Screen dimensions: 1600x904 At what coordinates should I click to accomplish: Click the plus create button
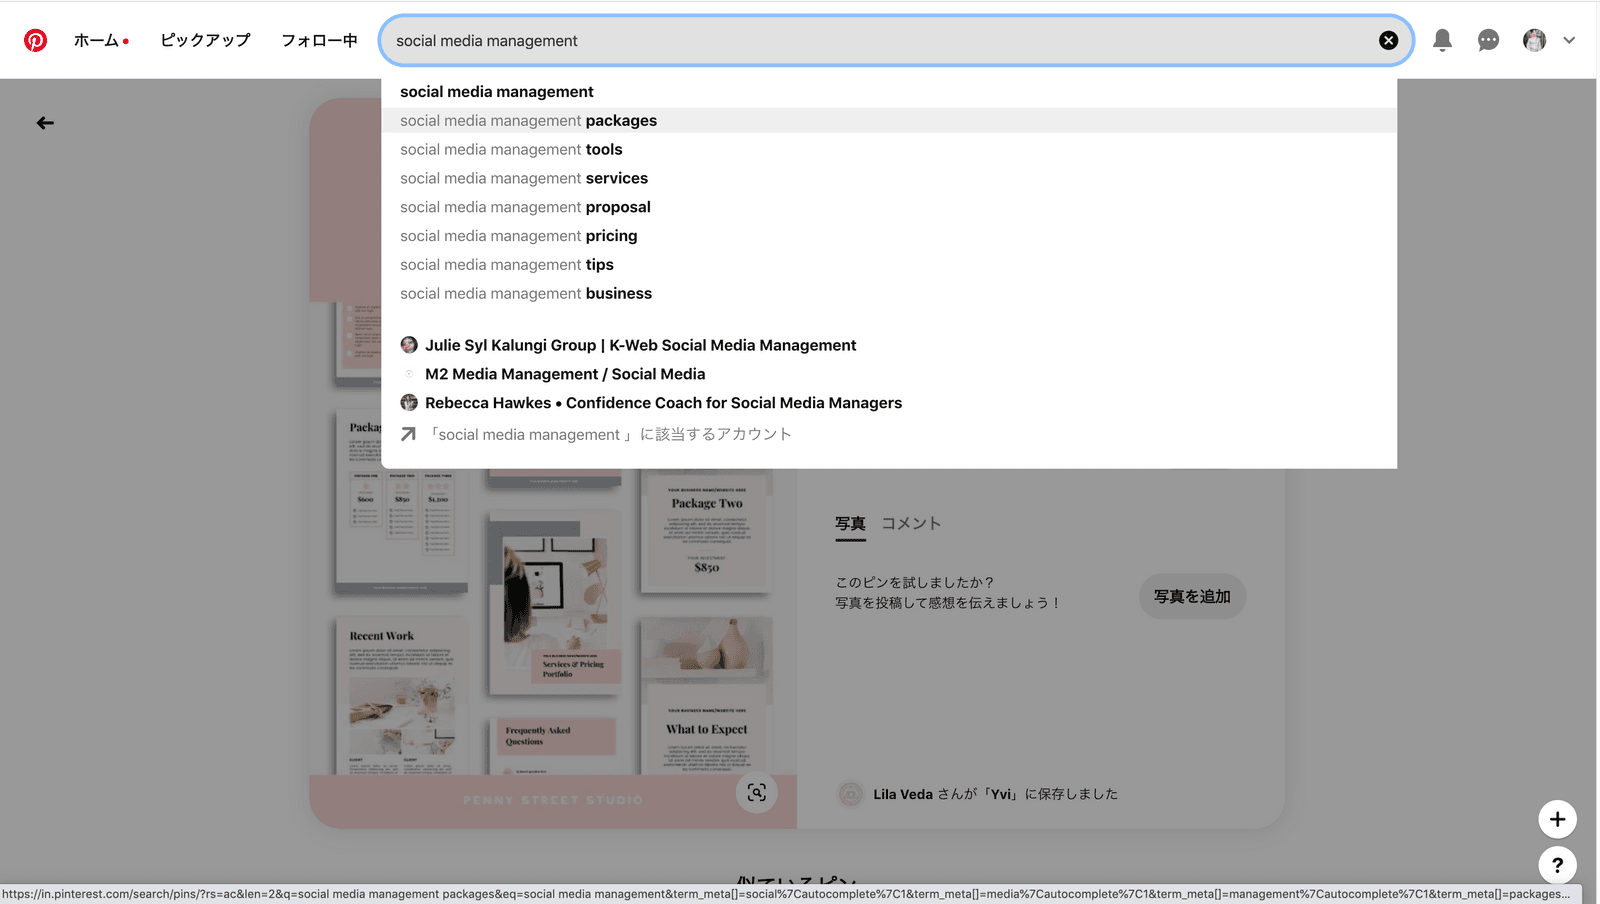point(1557,820)
